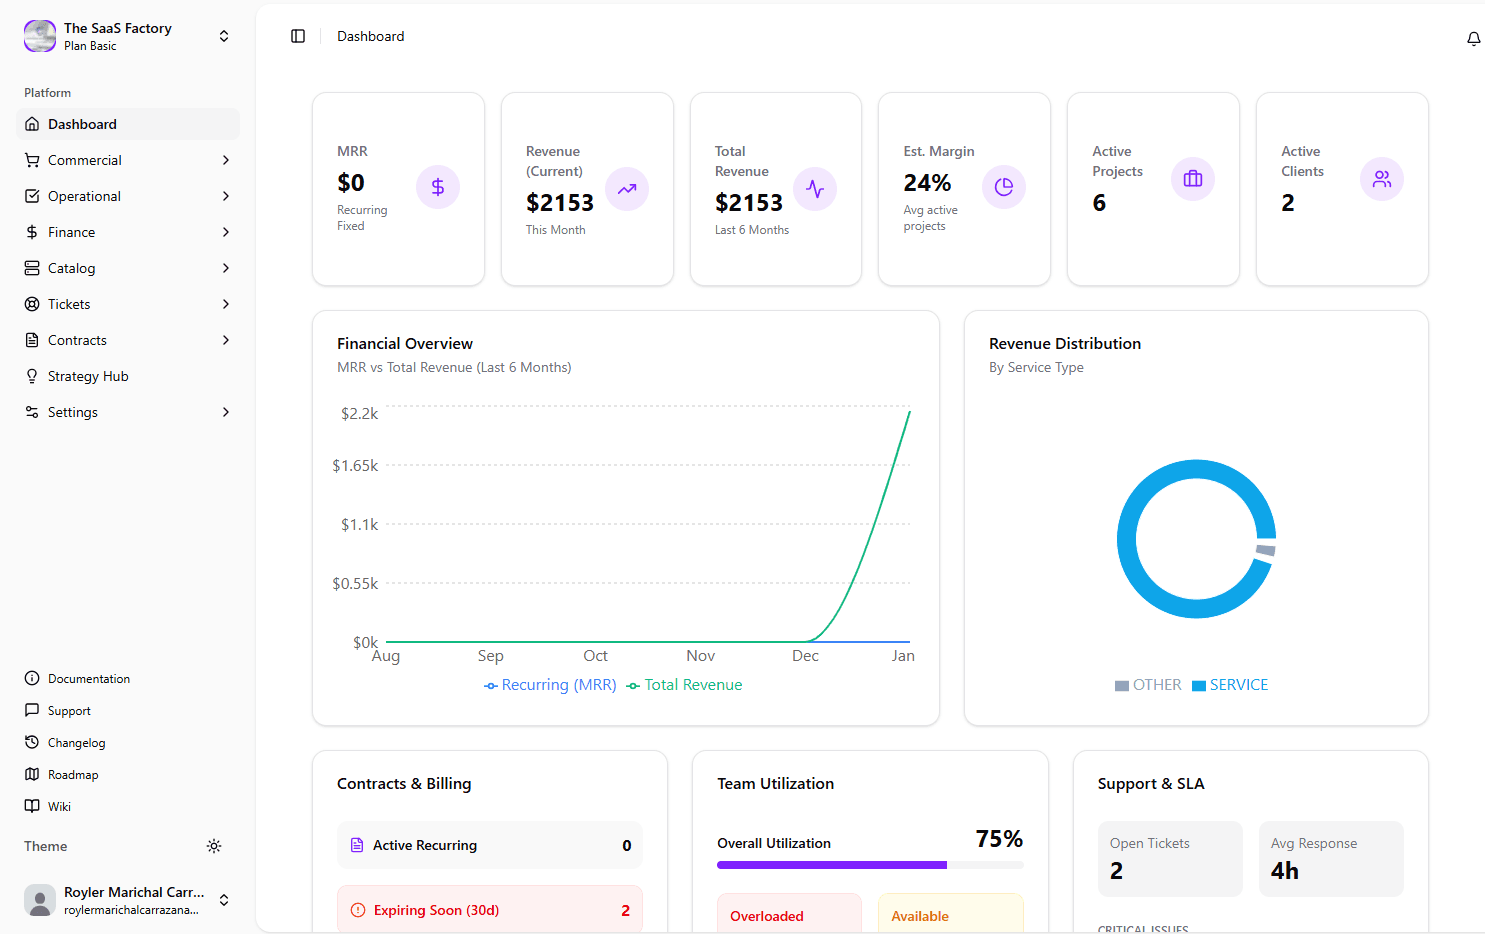The width and height of the screenshot is (1485, 934).
Task: Click the SERVICE blue legend swatch
Action: (x=1198, y=686)
